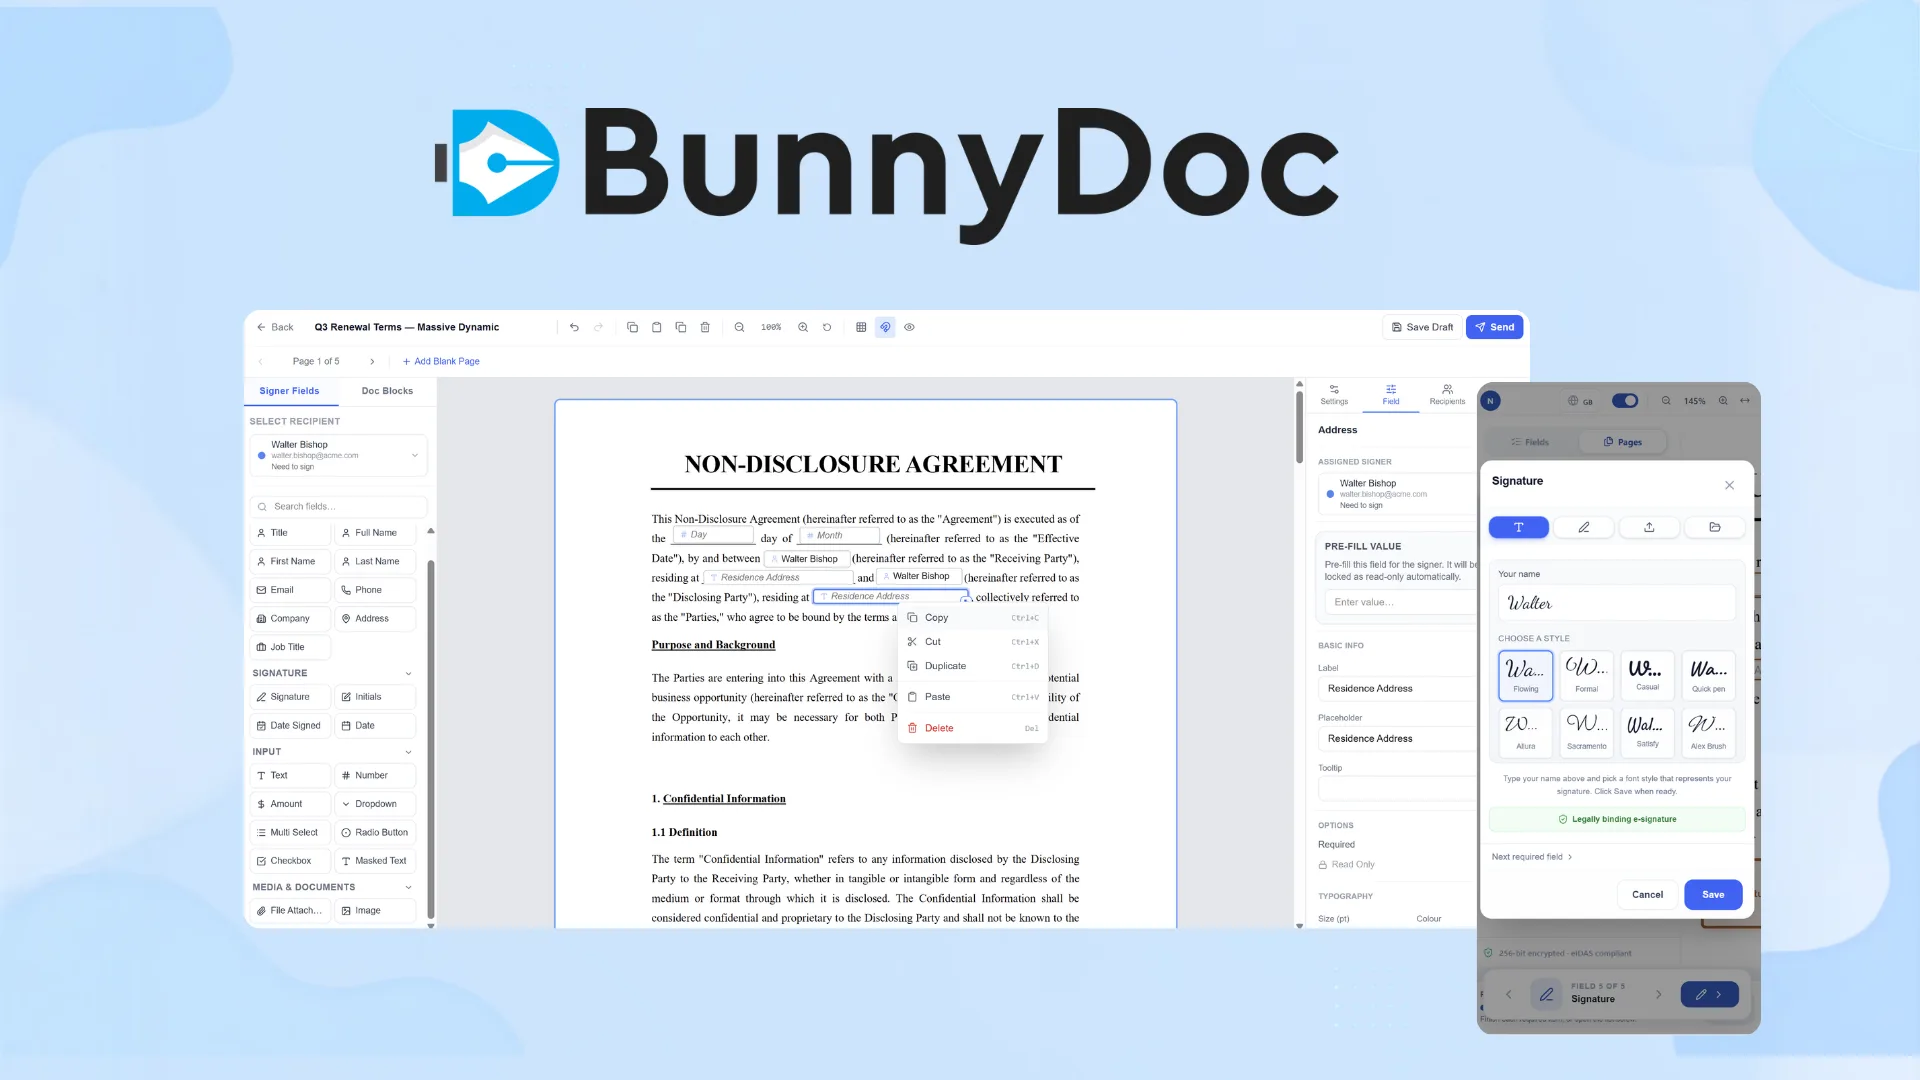Add a Multi Select field
This screenshot has height=1080, width=1920.
pos(290,833)
